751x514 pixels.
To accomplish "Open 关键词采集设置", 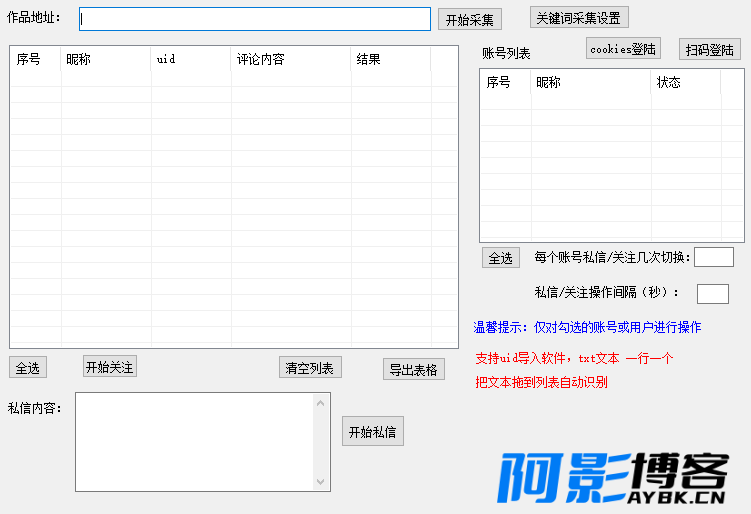I will pyautogui.click(x=579, y=18).
